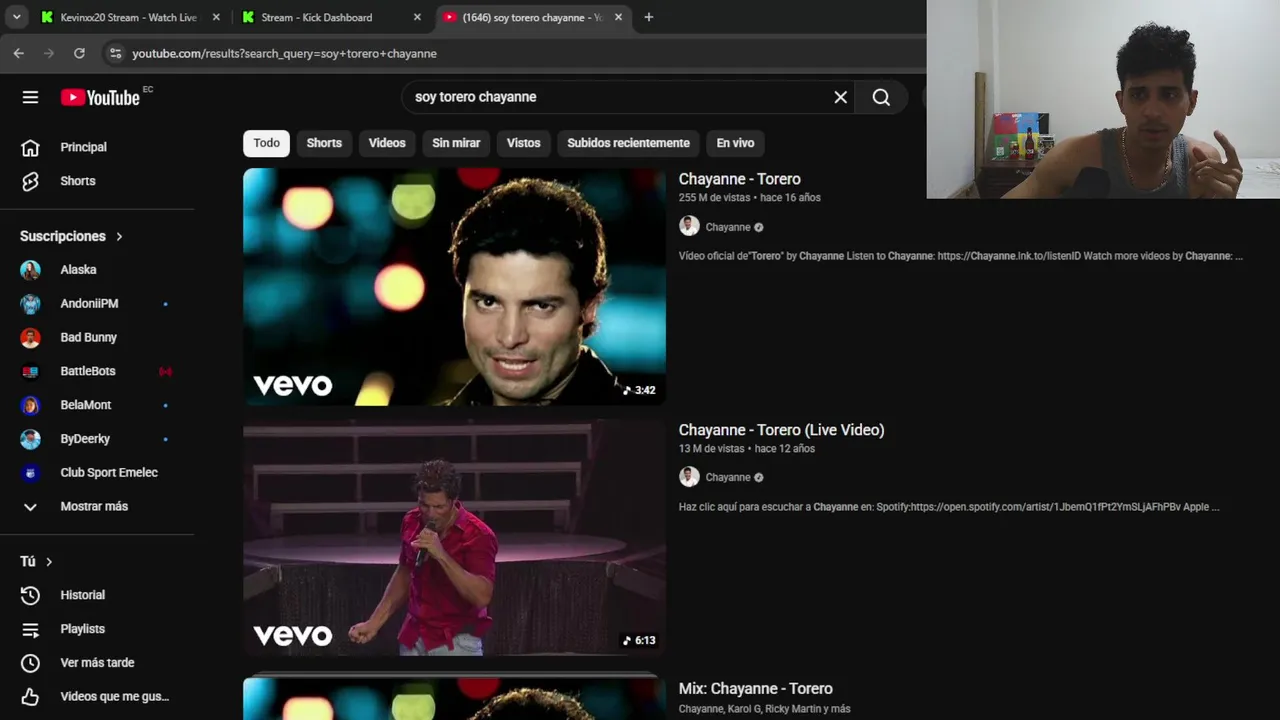Viewport: 1280px width, 720px height.
Task: Click the magnifier search button
Action: pos(881,97)
